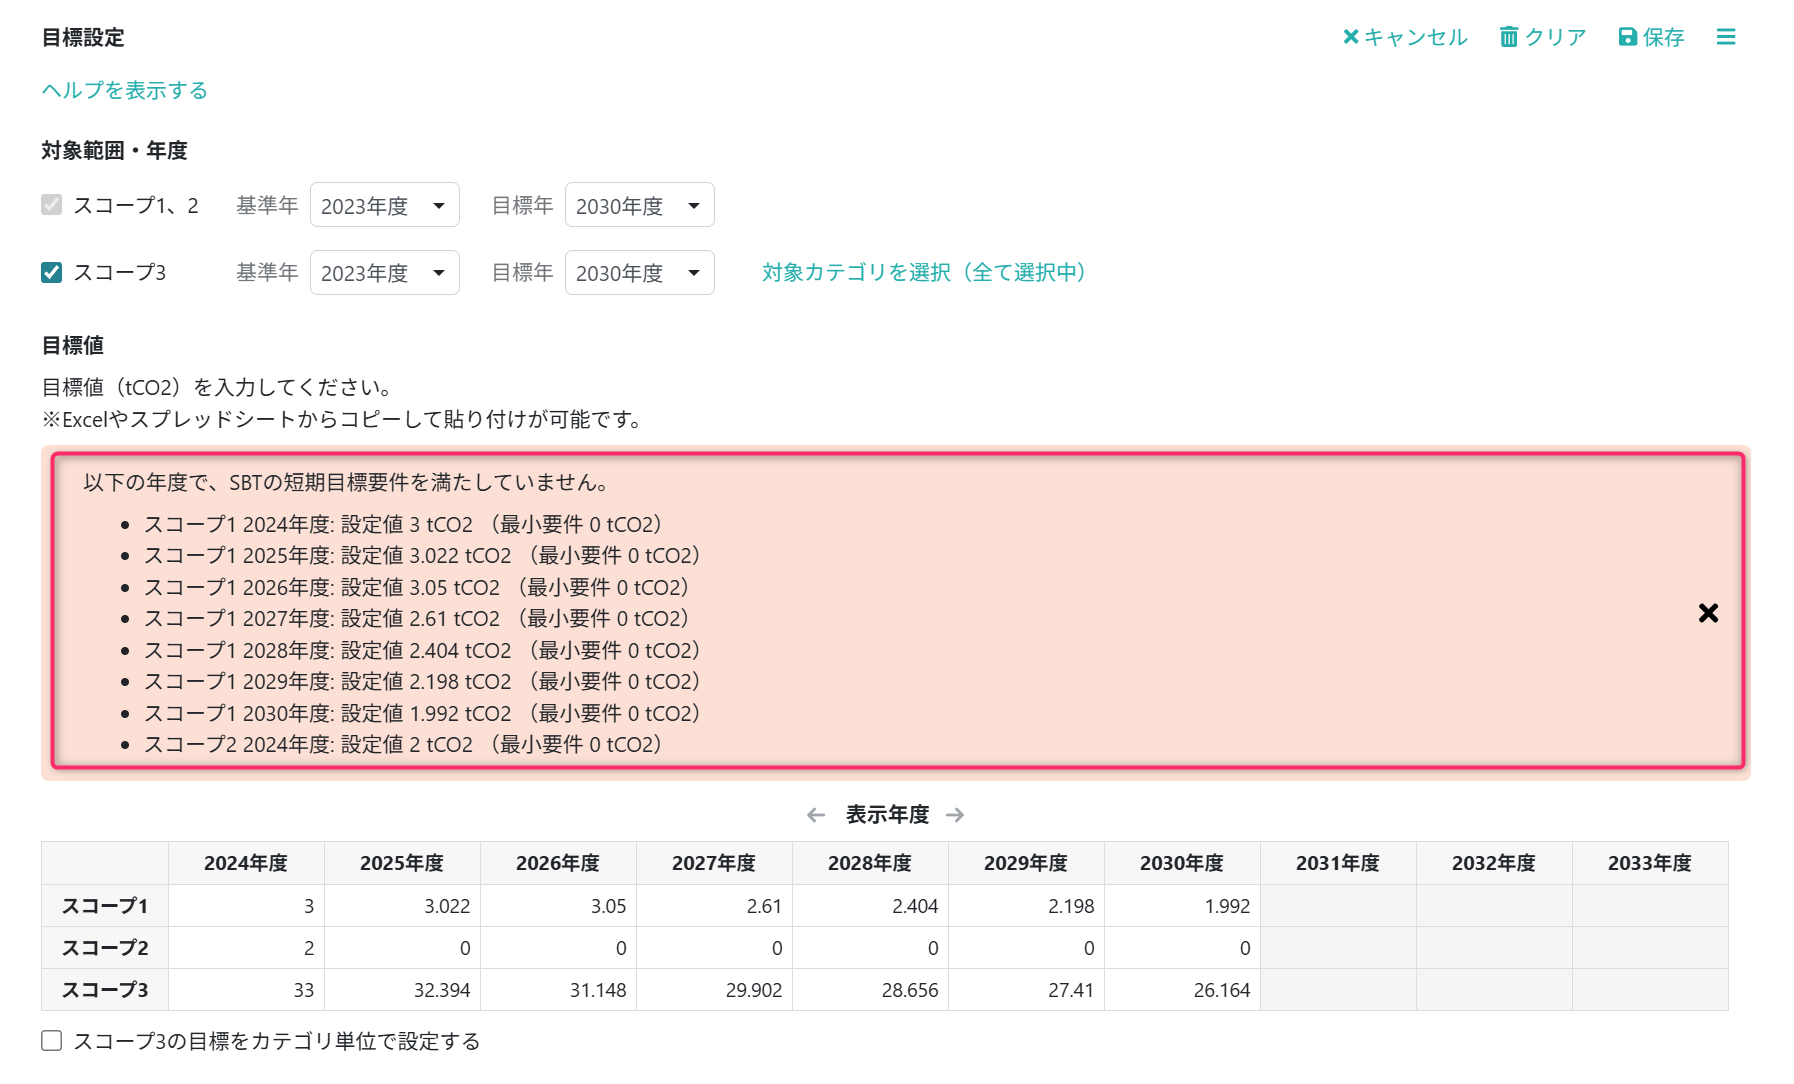Click the スコープ1、2 checkbox
The width and height of the screenshot is (1794, 1084).
coord(52,205)
